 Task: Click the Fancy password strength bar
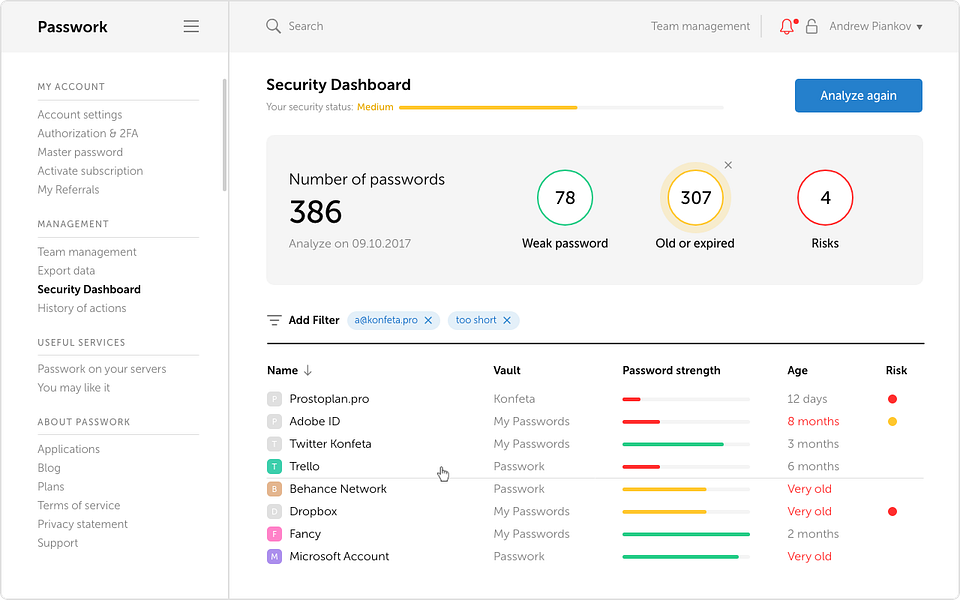pyautogui.click(x=686, y=534)
